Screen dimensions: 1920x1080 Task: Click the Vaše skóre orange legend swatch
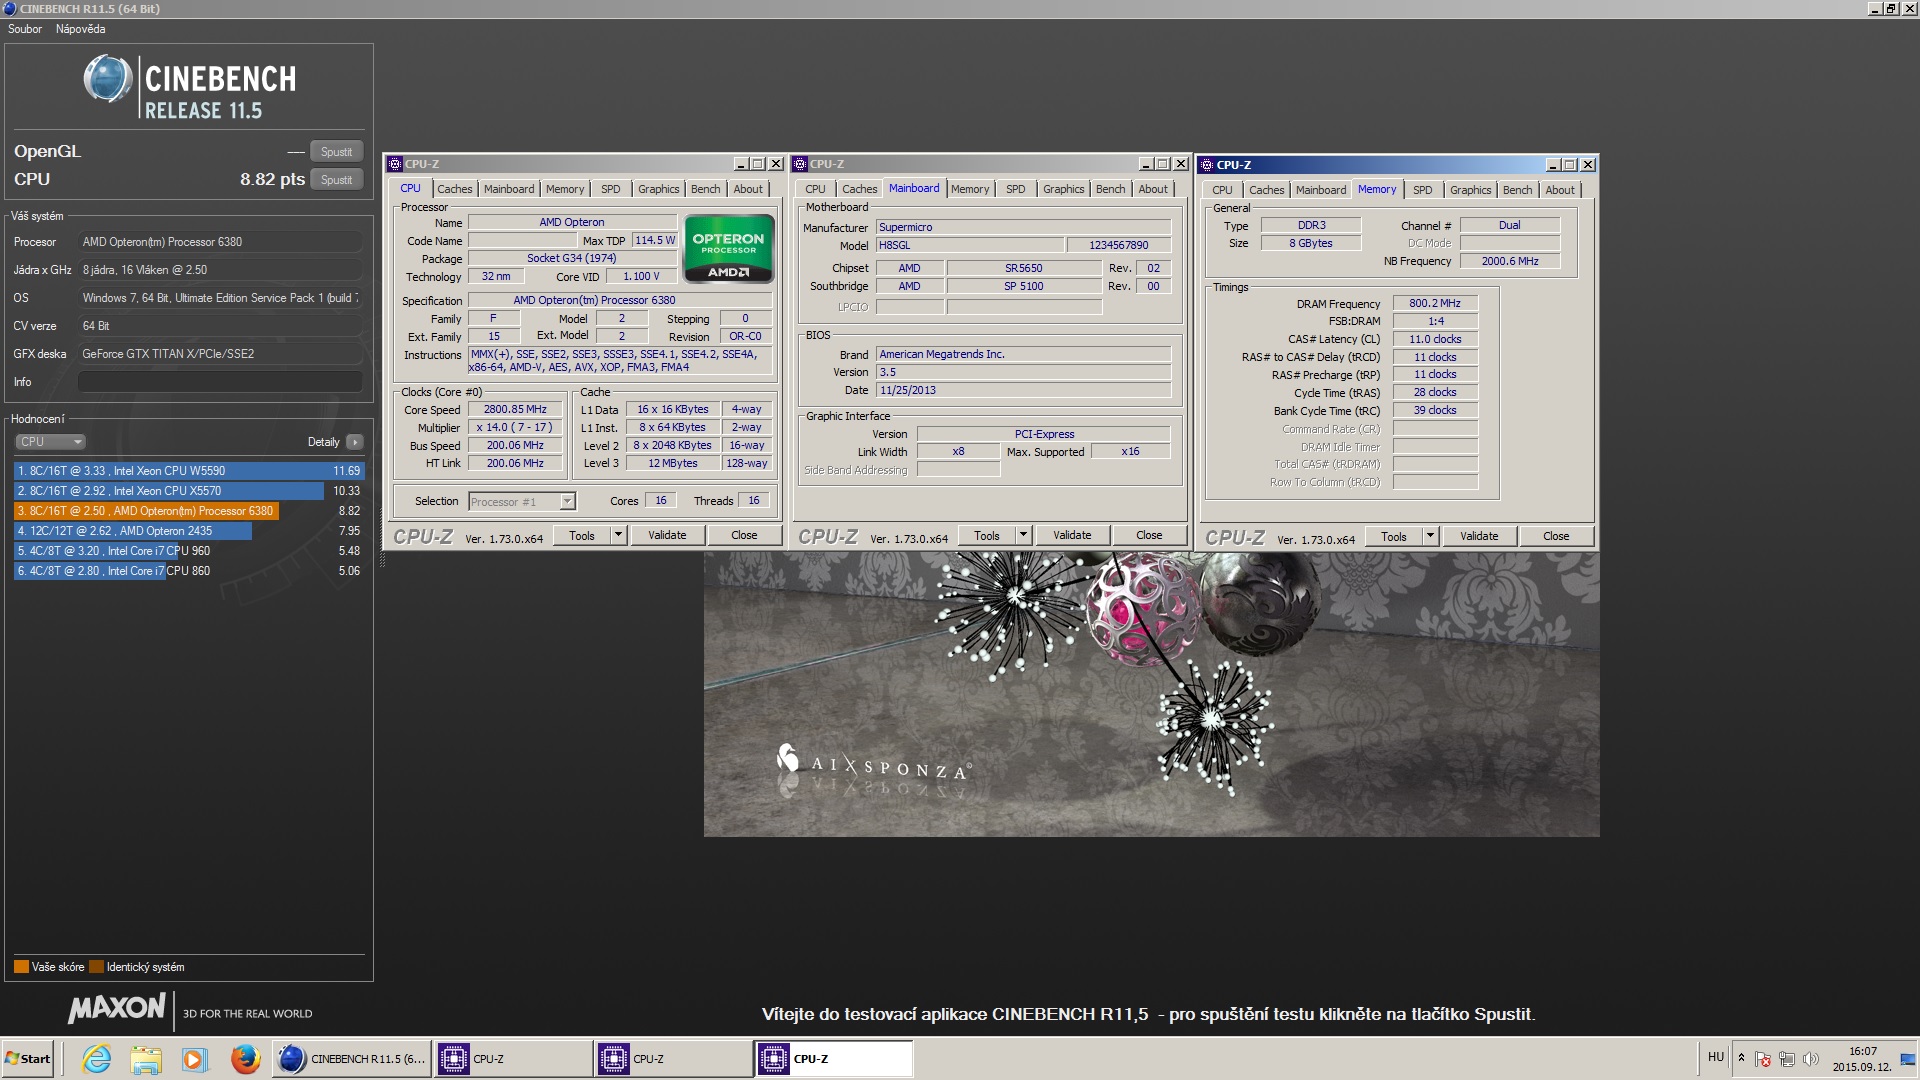21,967
